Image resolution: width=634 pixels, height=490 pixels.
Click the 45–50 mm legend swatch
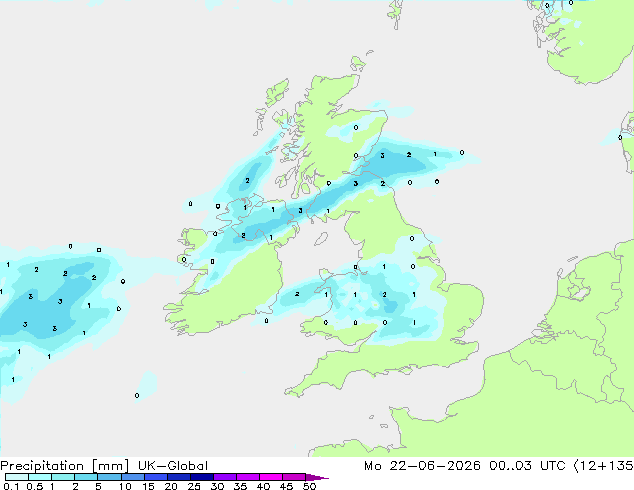[x=294, y=477]
